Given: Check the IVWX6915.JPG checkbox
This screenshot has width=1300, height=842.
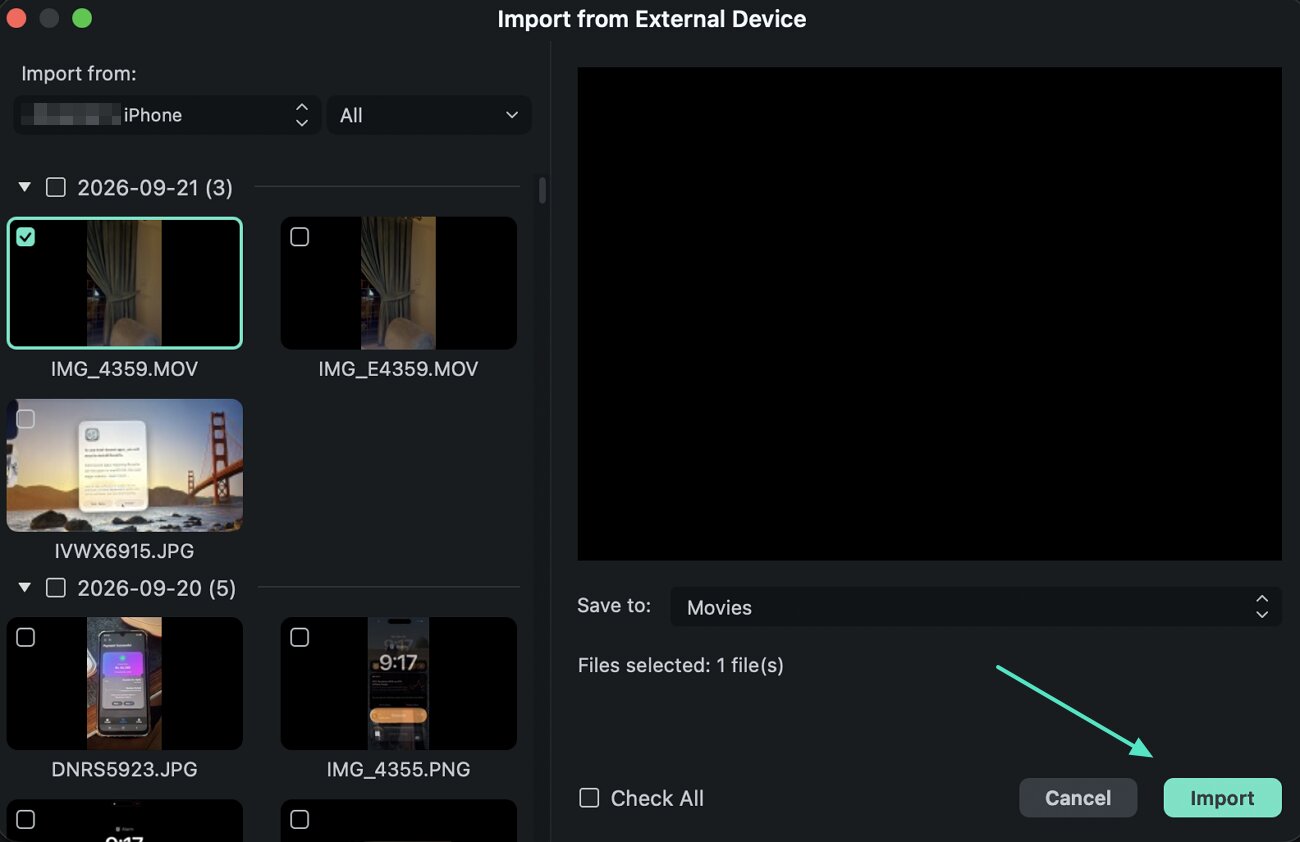Looking at the screenshot, I should pyautogui.click(x=26, y=418).
